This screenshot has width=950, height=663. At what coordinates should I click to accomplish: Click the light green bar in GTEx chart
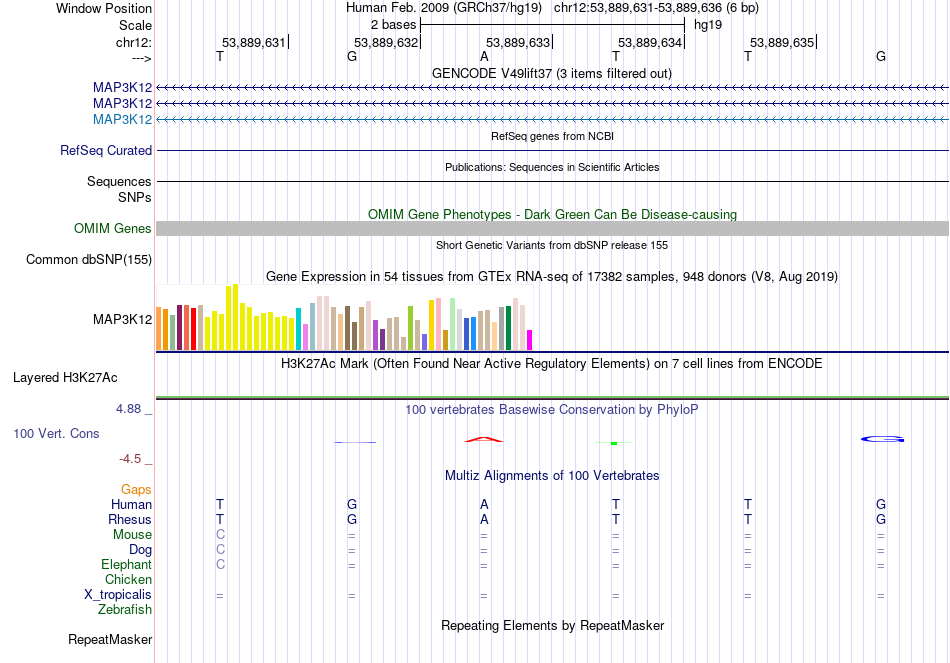452,324
